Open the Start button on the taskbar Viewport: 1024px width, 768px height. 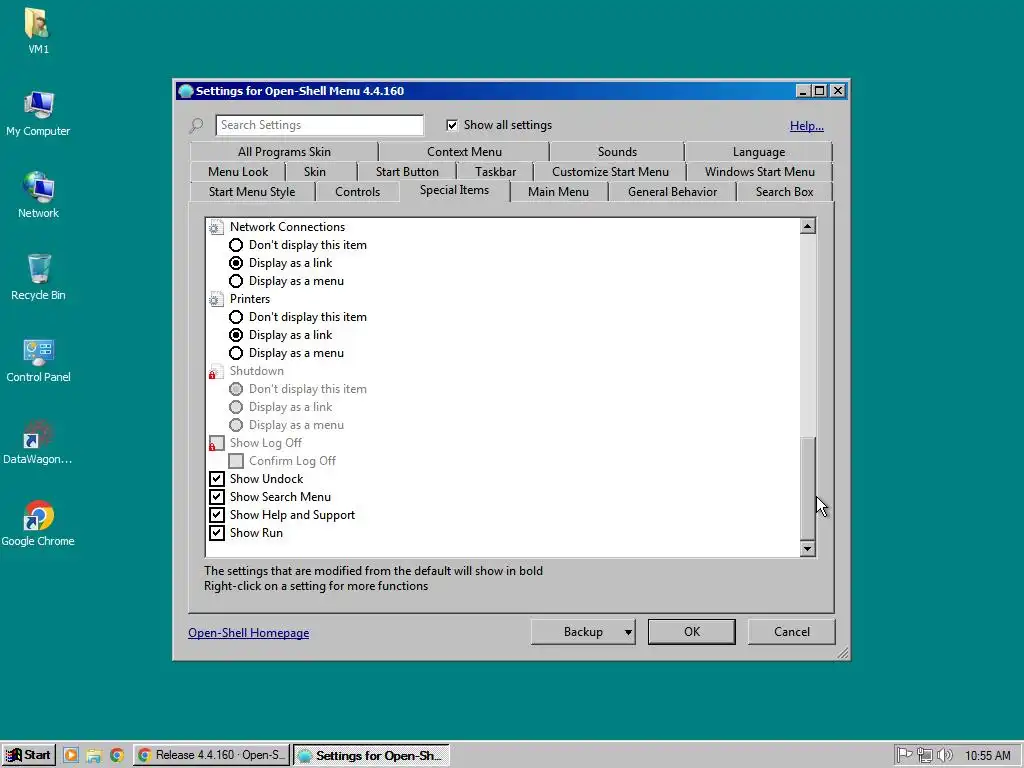click(x=28, y=755)
